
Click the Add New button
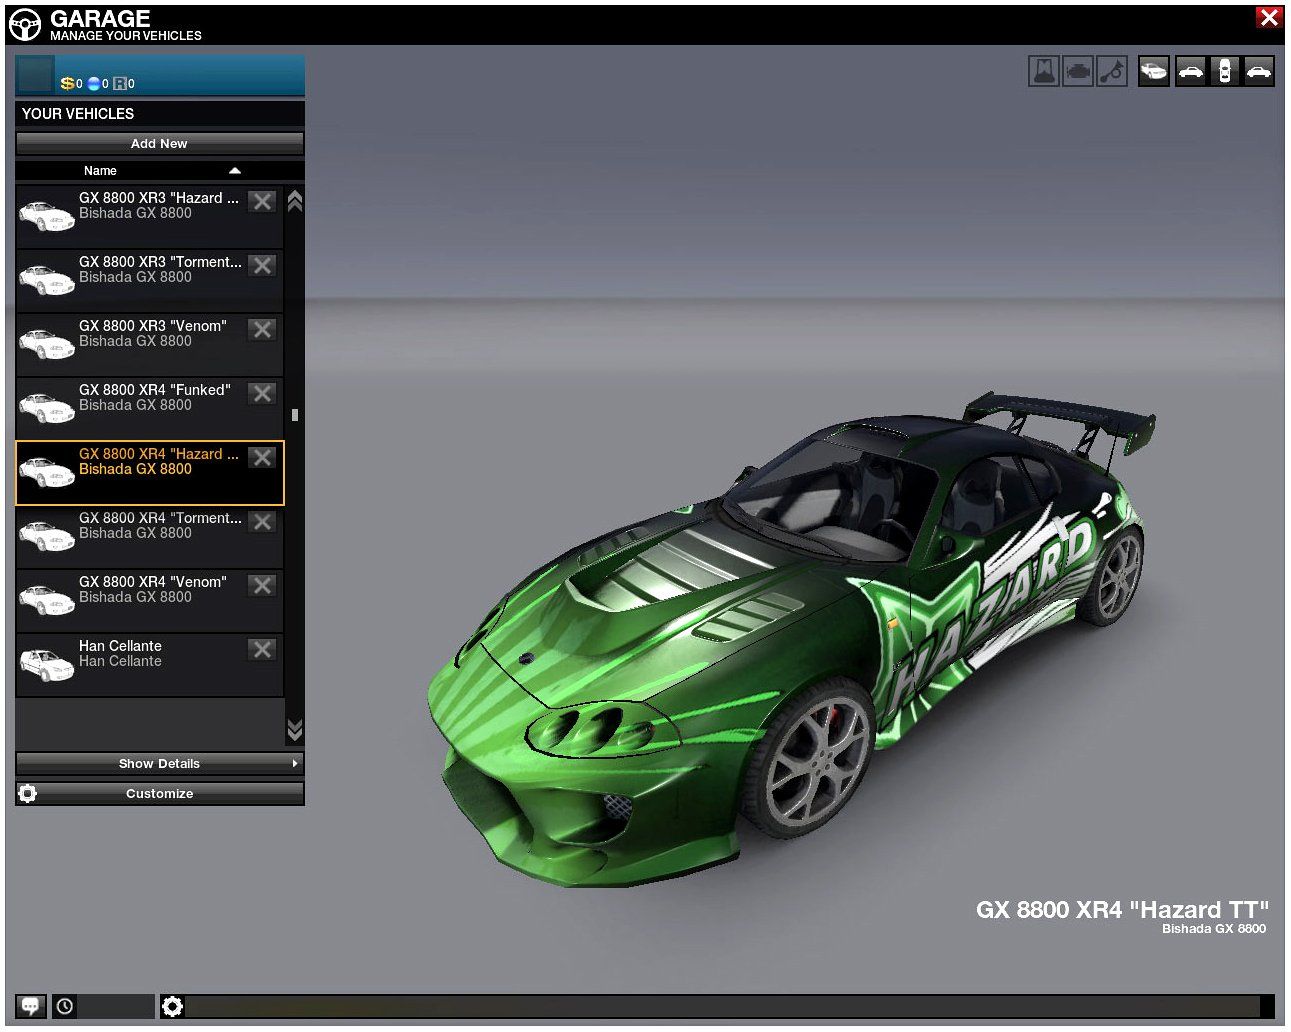tap(160, 144)
